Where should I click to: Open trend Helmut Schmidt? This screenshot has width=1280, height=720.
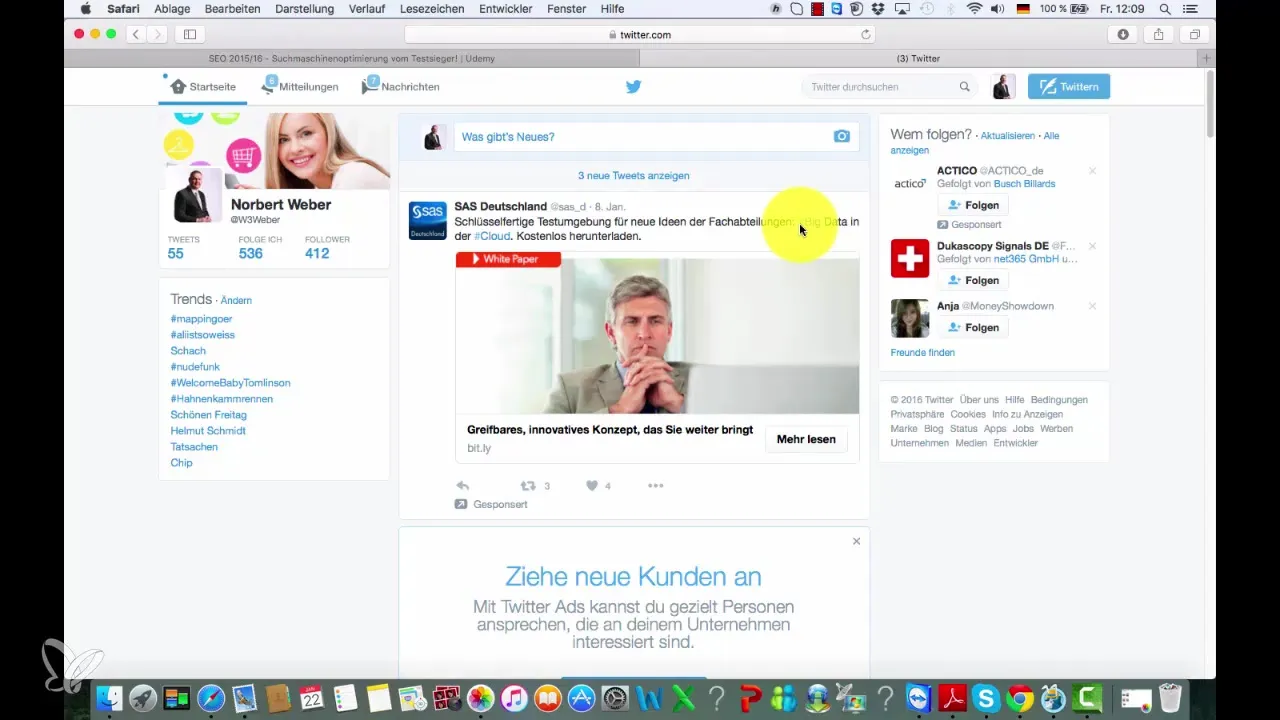(x=208, y=431)
